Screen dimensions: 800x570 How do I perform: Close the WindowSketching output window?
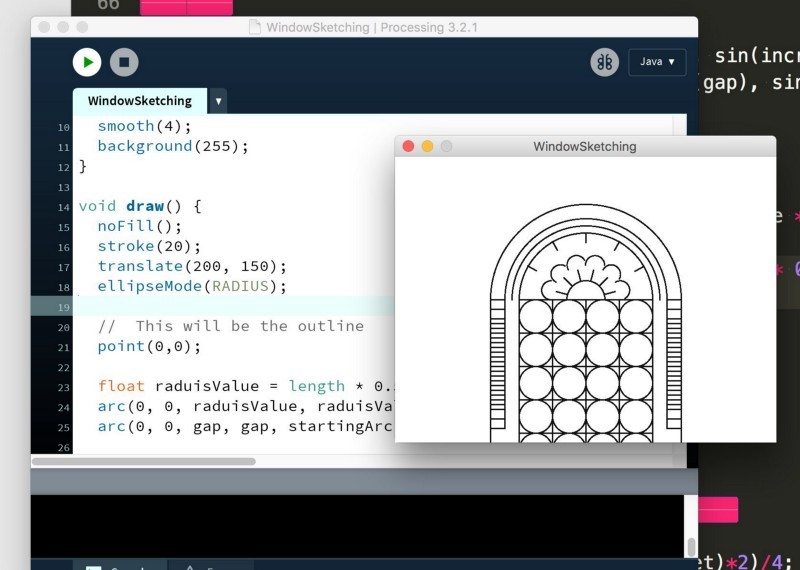click(408, 146)
